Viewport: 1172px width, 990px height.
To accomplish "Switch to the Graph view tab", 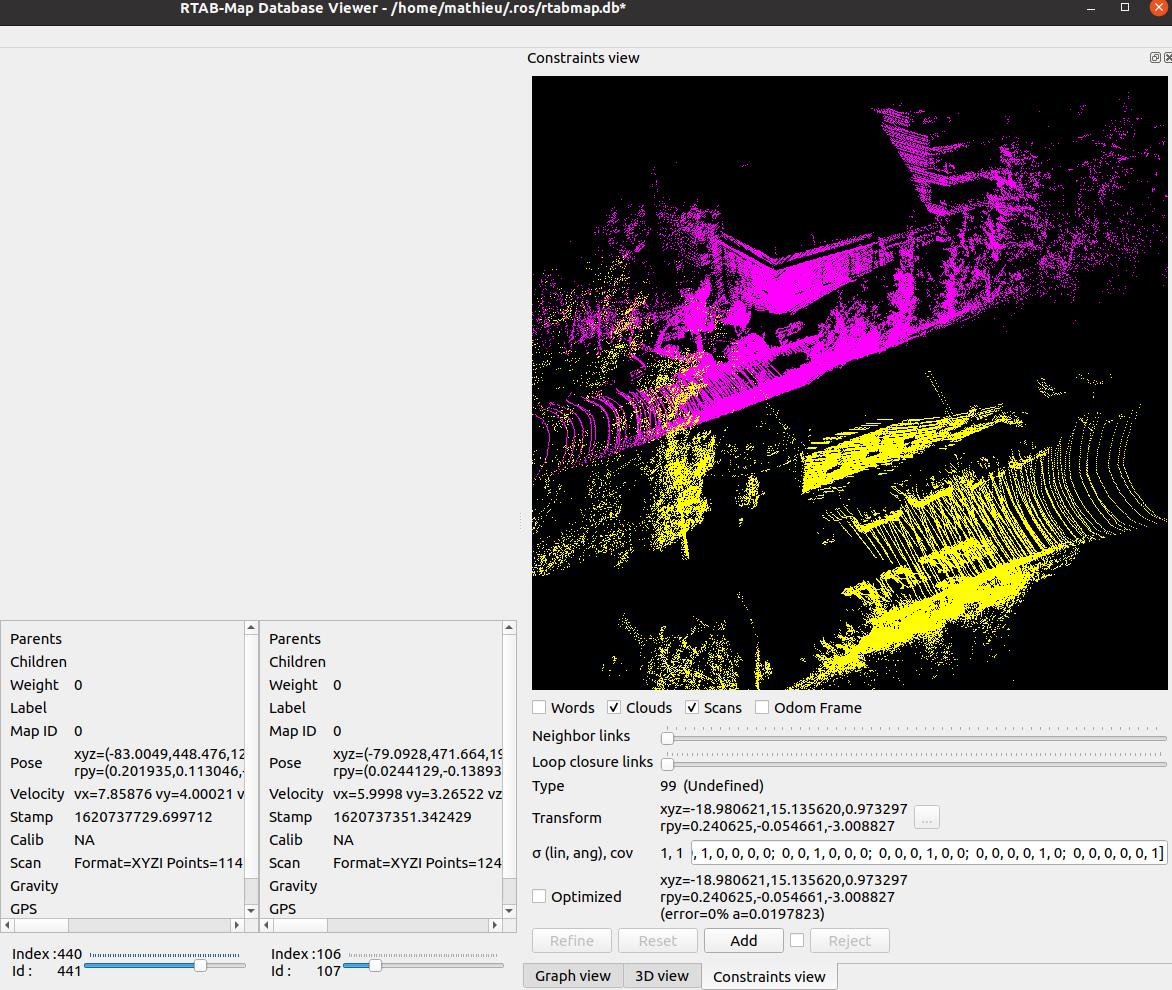I will [572, 976].
